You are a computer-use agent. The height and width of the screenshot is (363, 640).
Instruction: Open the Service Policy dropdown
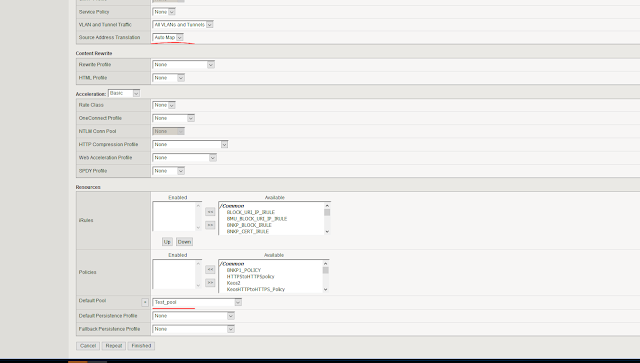pyautogui.click(x=164, y=12)
